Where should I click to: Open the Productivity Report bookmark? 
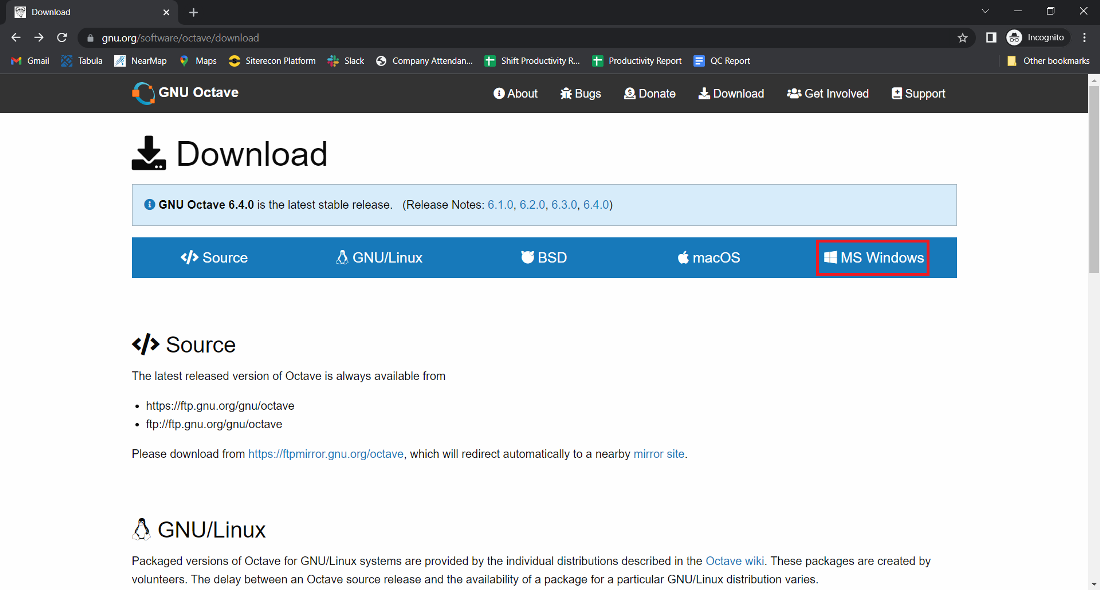pos(637,61)
